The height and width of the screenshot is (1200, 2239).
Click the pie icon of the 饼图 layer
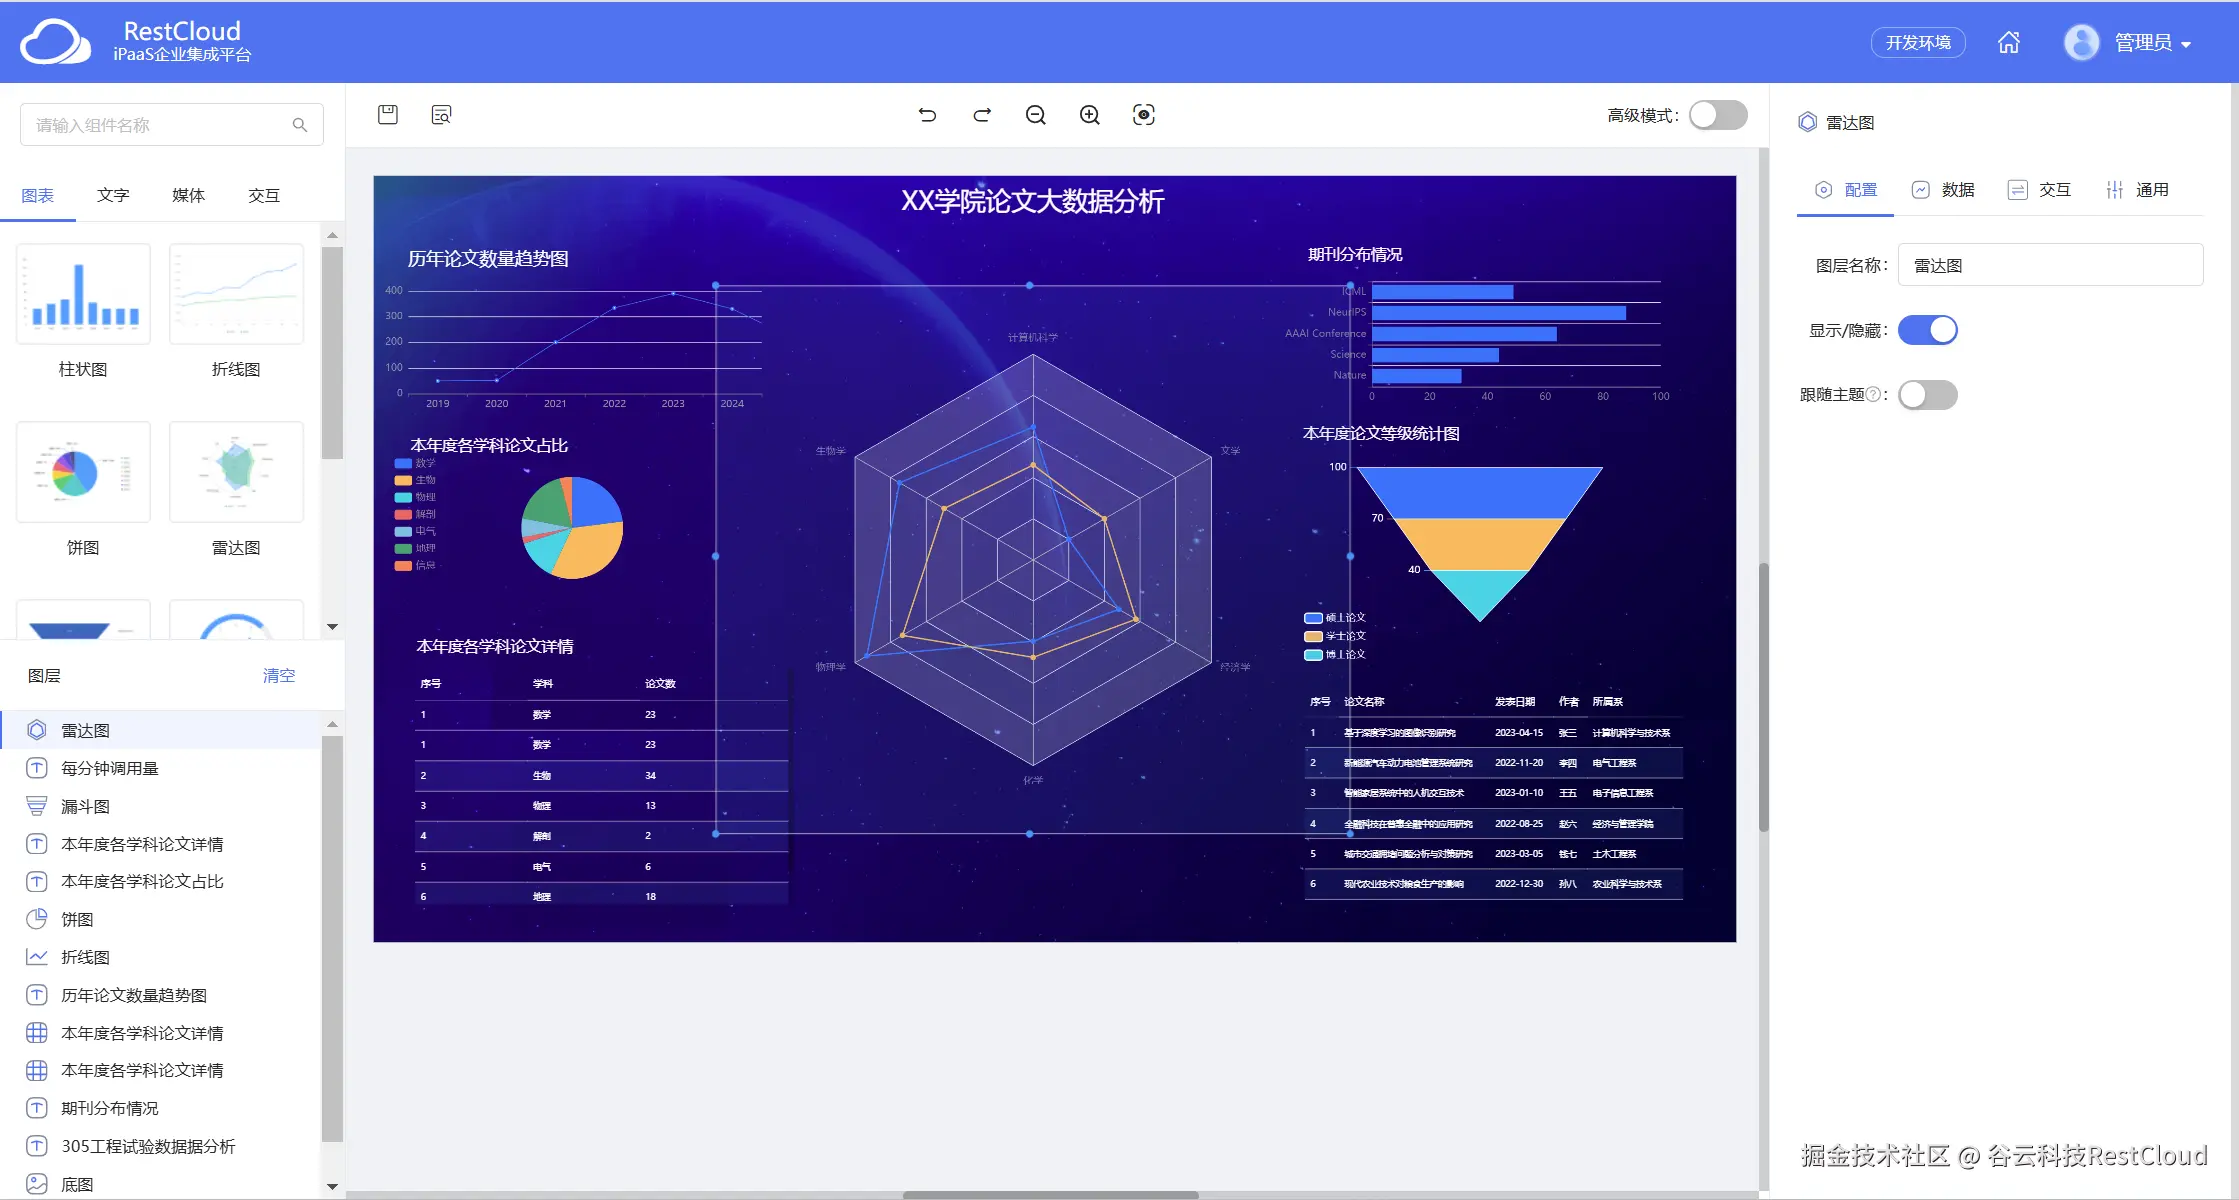coord(37,919)
